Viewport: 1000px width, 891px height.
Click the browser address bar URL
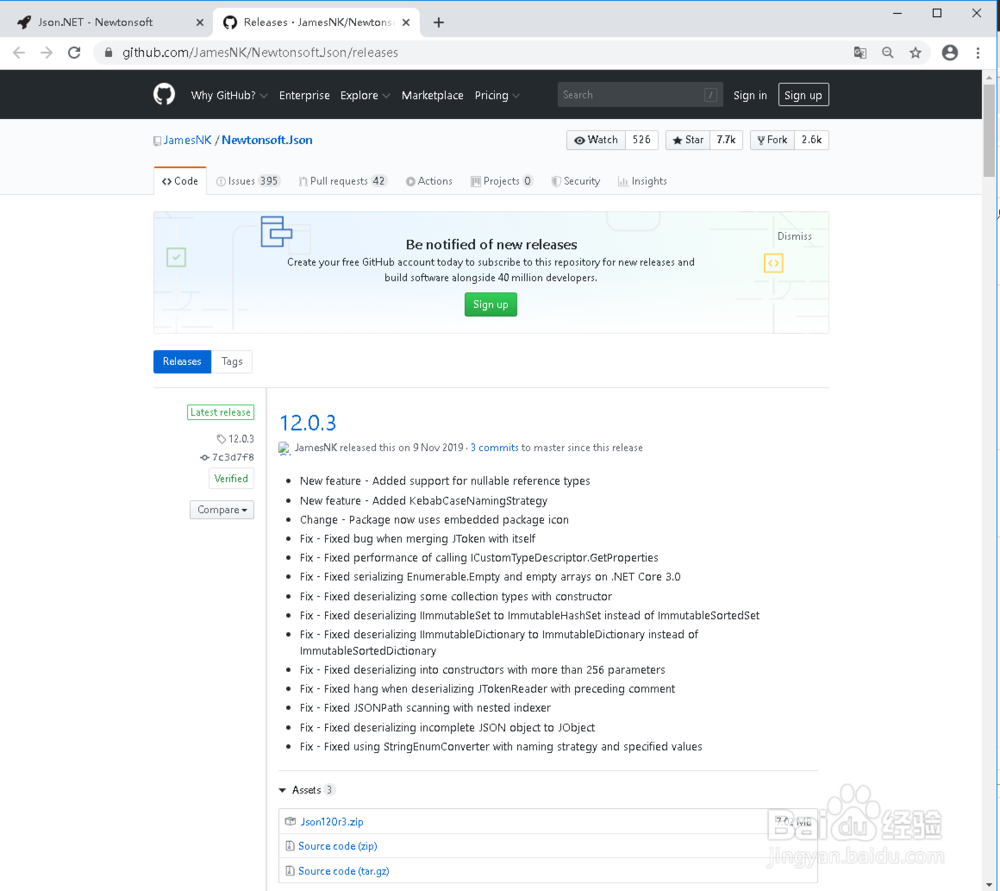coord(260,53)
